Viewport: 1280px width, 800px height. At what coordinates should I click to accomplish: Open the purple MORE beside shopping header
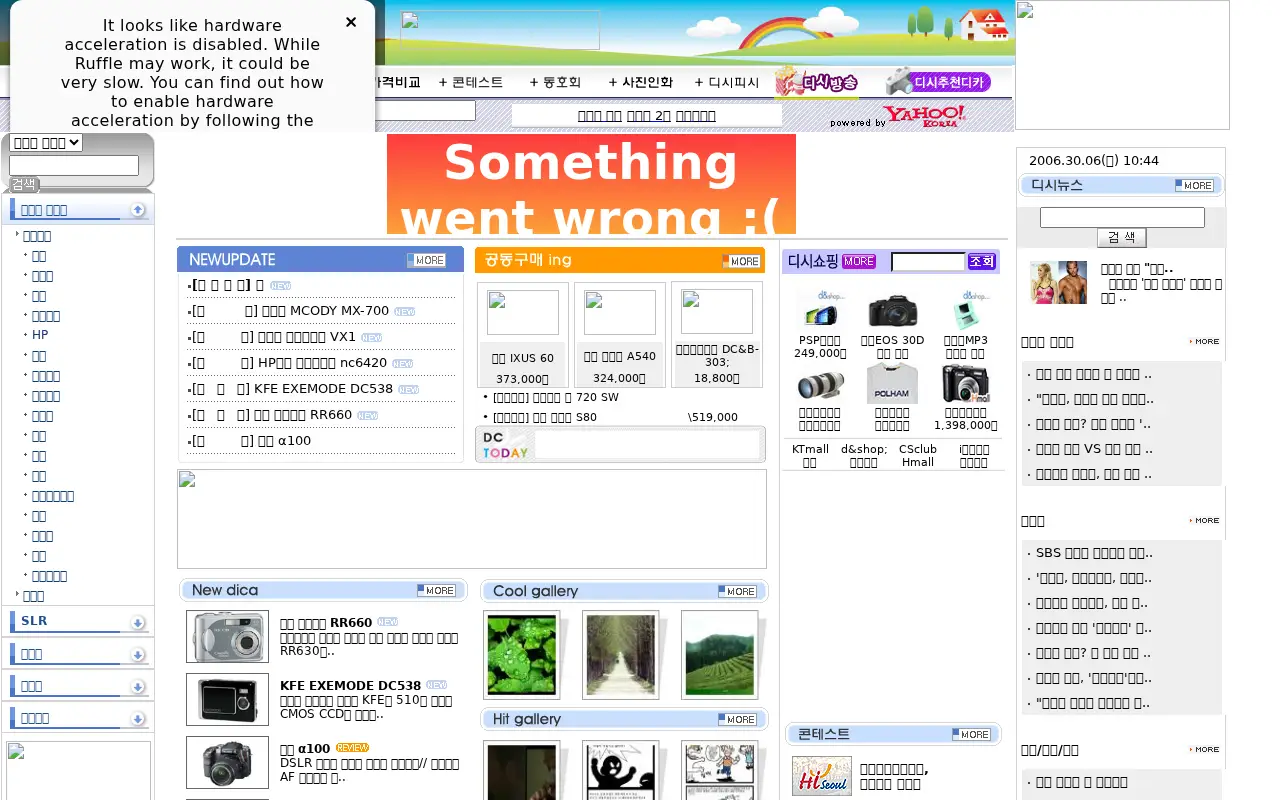(859, 261)
